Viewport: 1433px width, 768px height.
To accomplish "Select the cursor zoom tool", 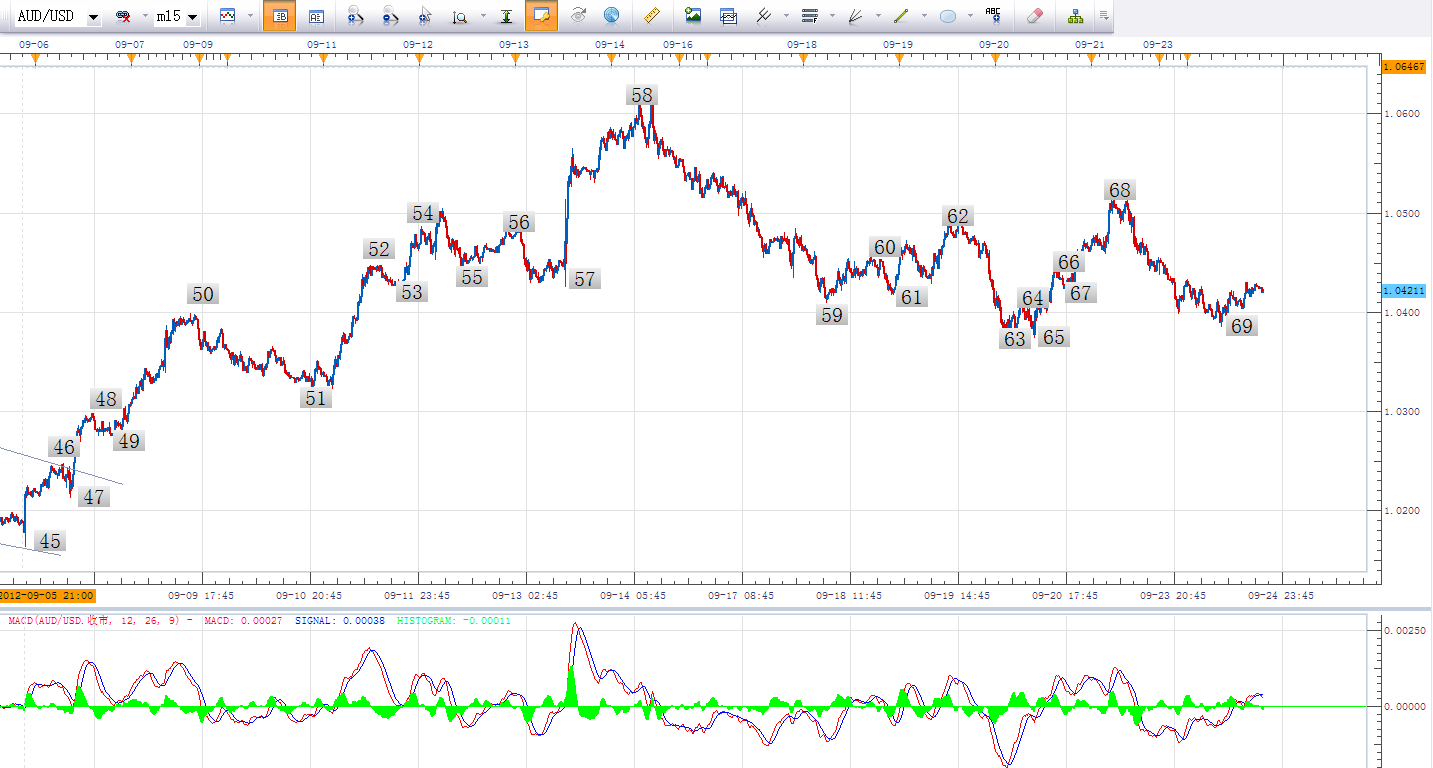I will 425,16.
